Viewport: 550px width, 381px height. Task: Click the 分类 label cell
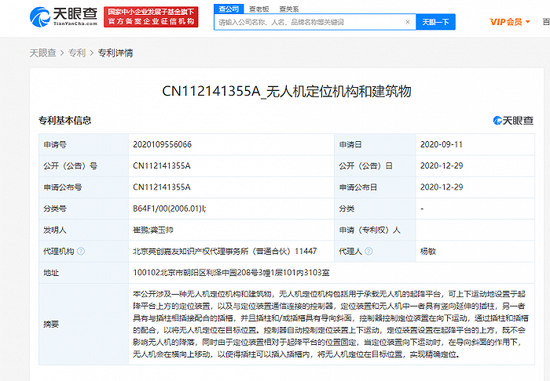tap(375, 209)
